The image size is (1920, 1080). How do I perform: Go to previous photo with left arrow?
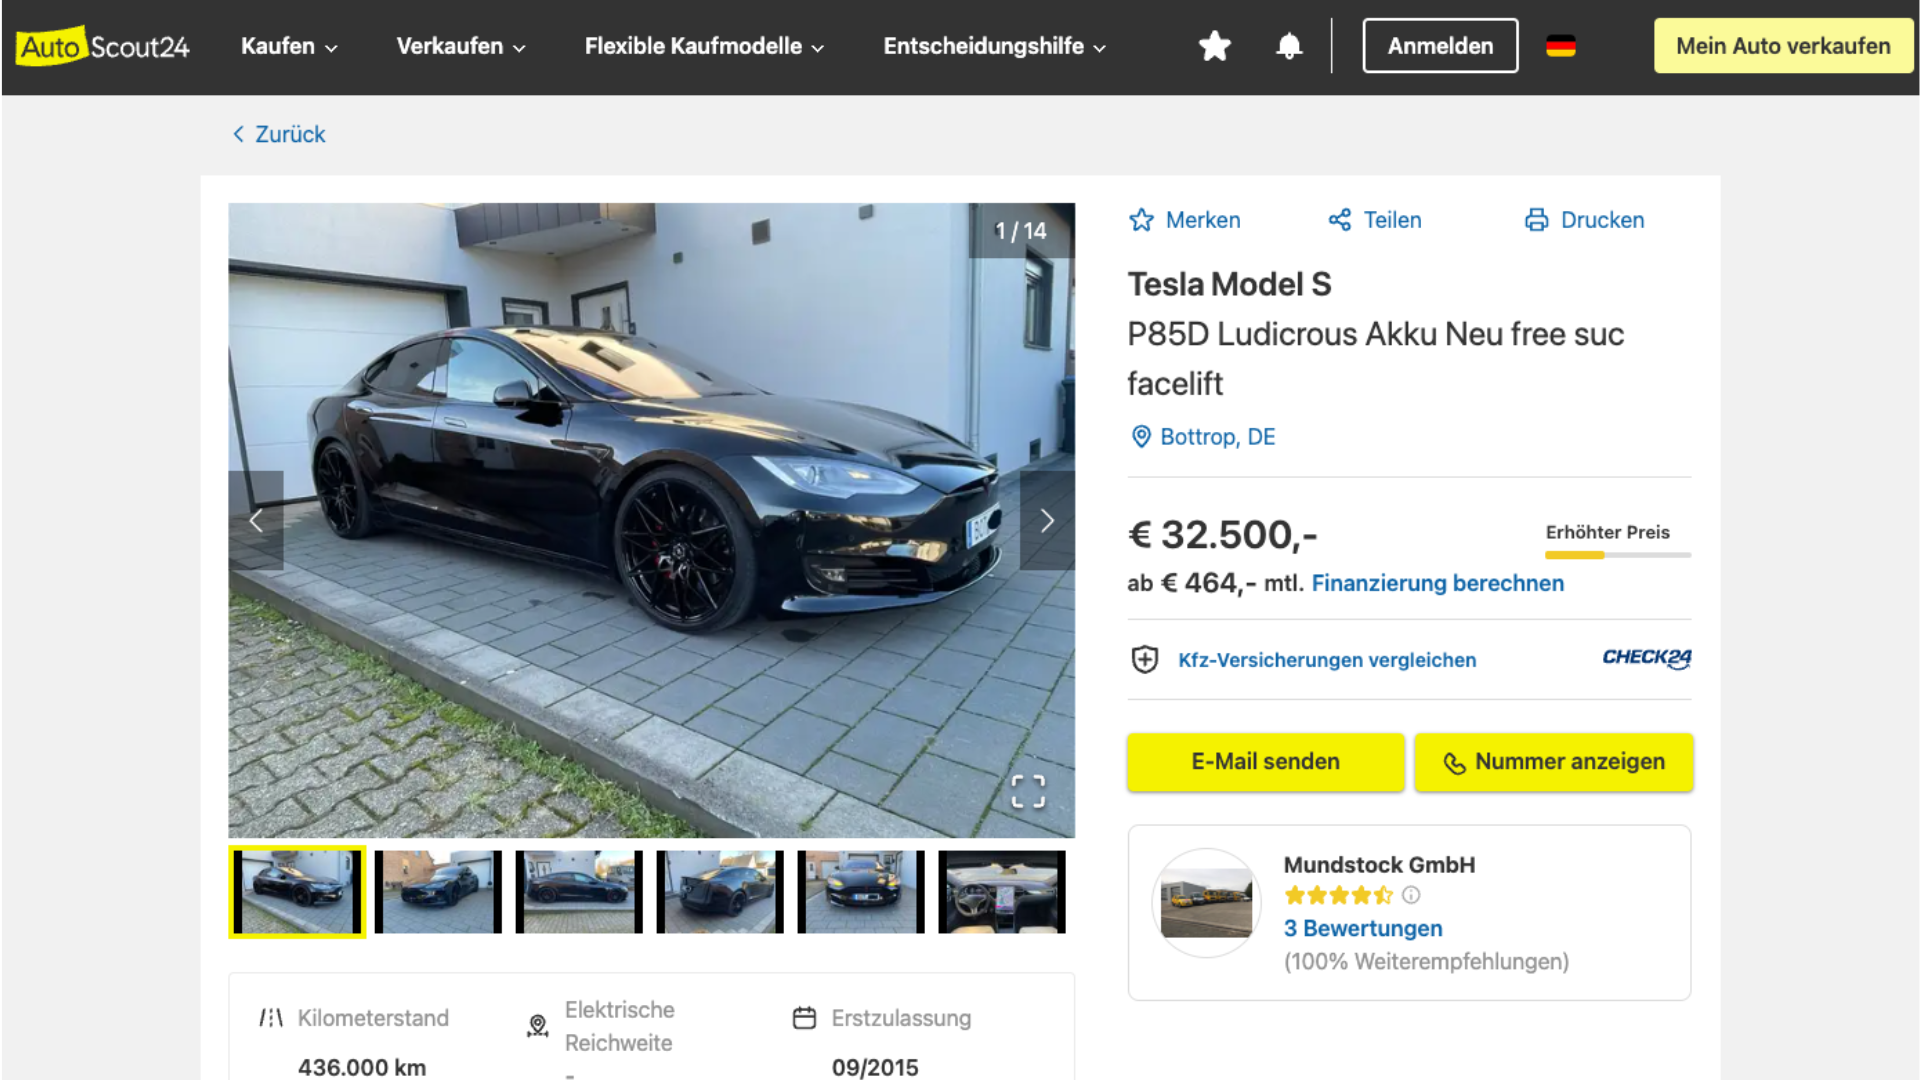[x=256, y=521]
